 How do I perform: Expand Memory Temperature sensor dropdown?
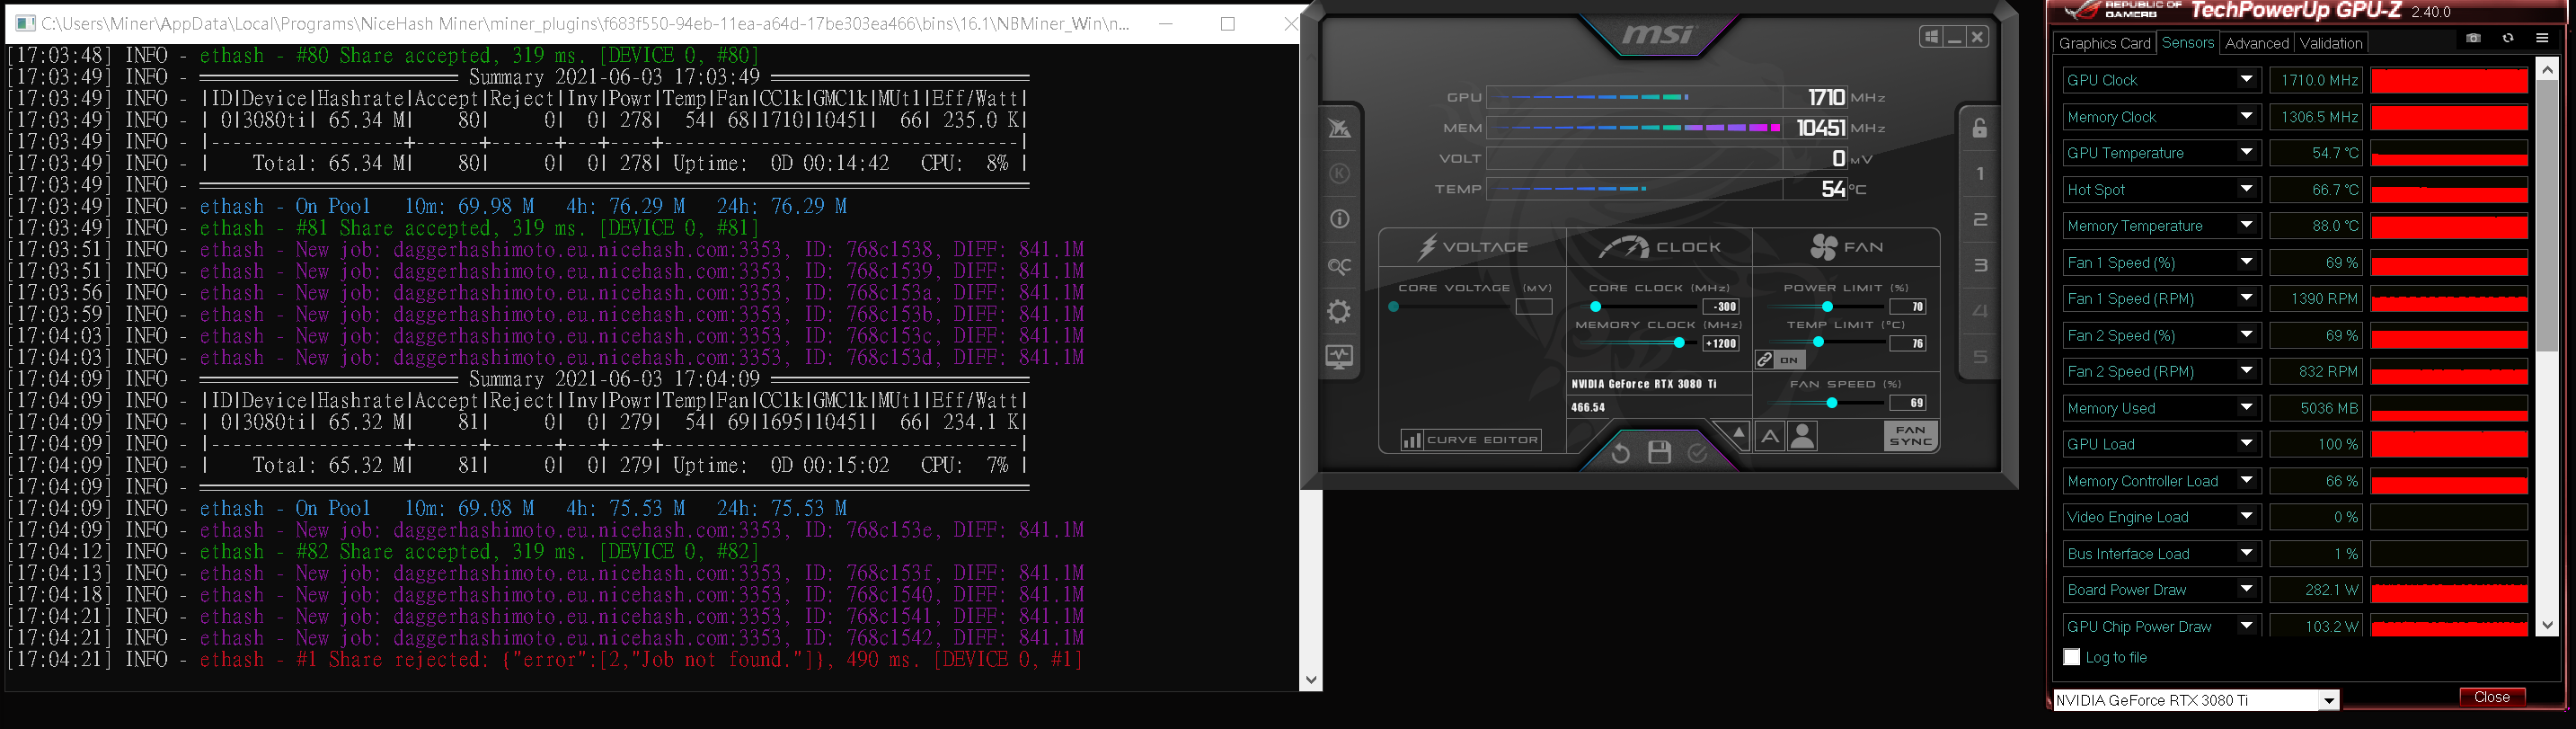pos(2246,226)
